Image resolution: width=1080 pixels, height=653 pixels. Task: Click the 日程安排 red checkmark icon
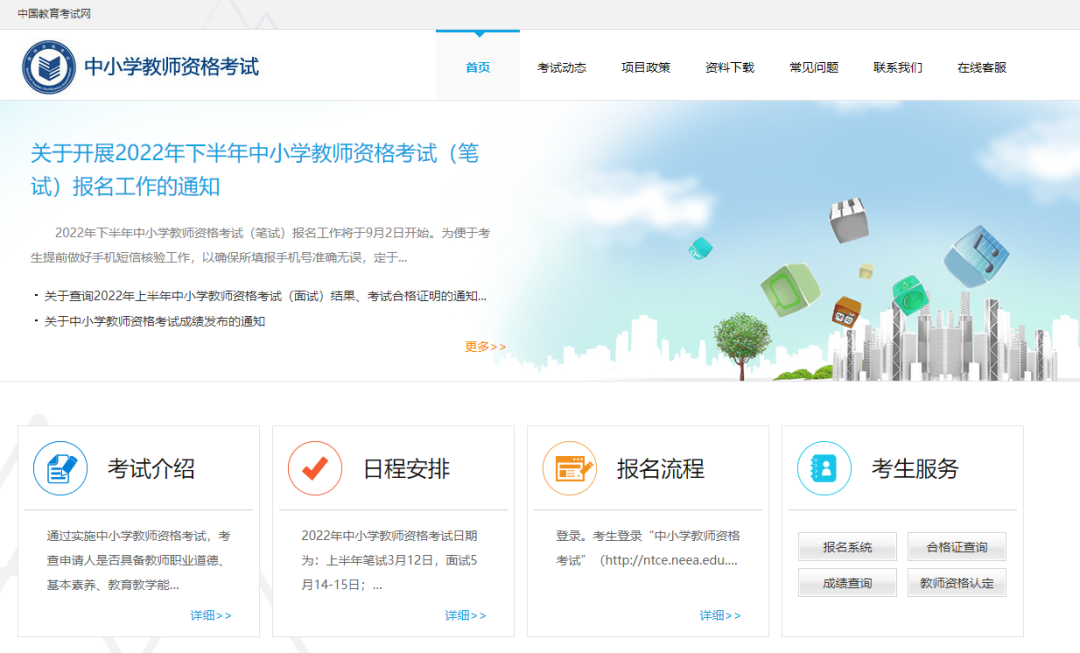(315, 468)
